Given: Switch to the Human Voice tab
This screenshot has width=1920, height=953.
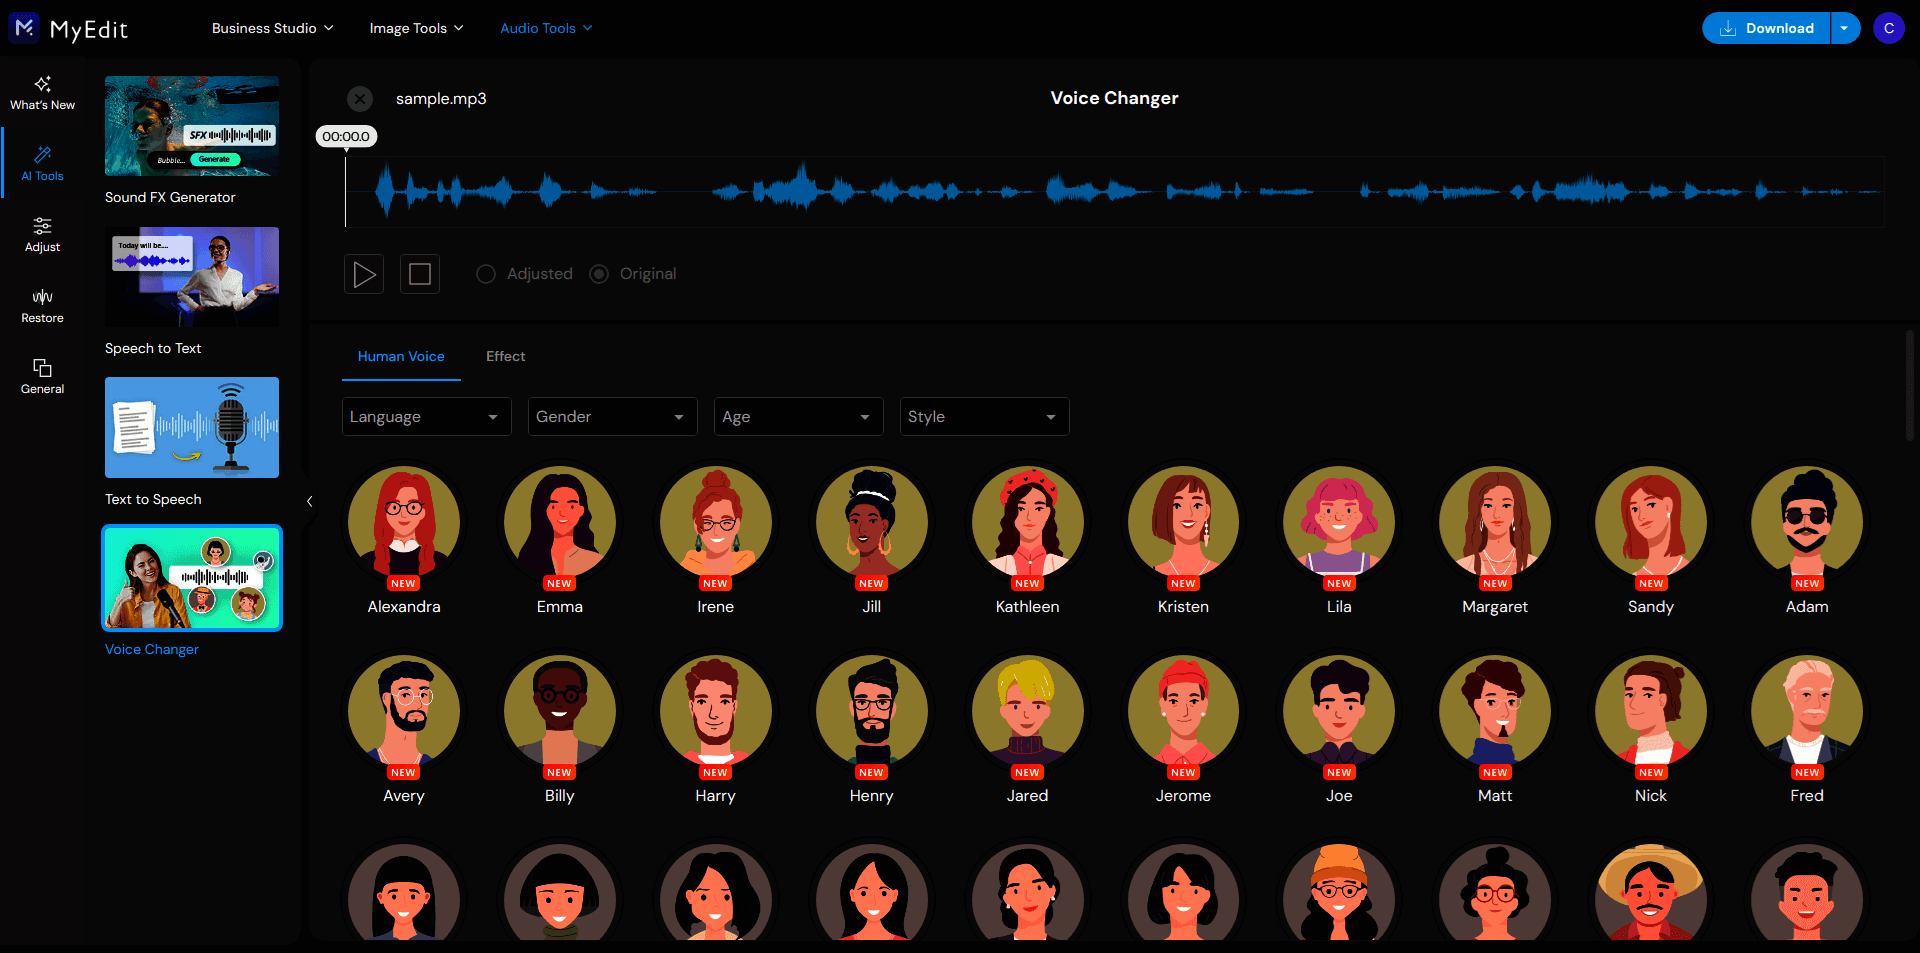Looking at the screenshot, I should click(401, 357).
